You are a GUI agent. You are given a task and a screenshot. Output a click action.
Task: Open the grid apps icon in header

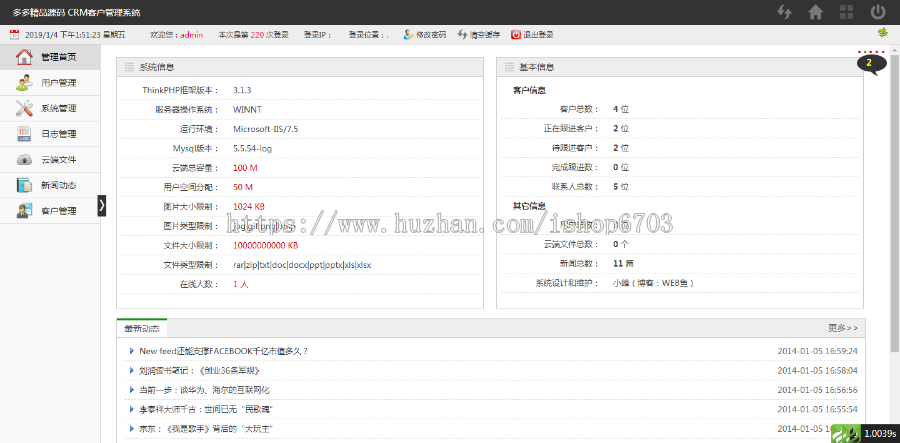pyautogui.click(x=847, y=12)
